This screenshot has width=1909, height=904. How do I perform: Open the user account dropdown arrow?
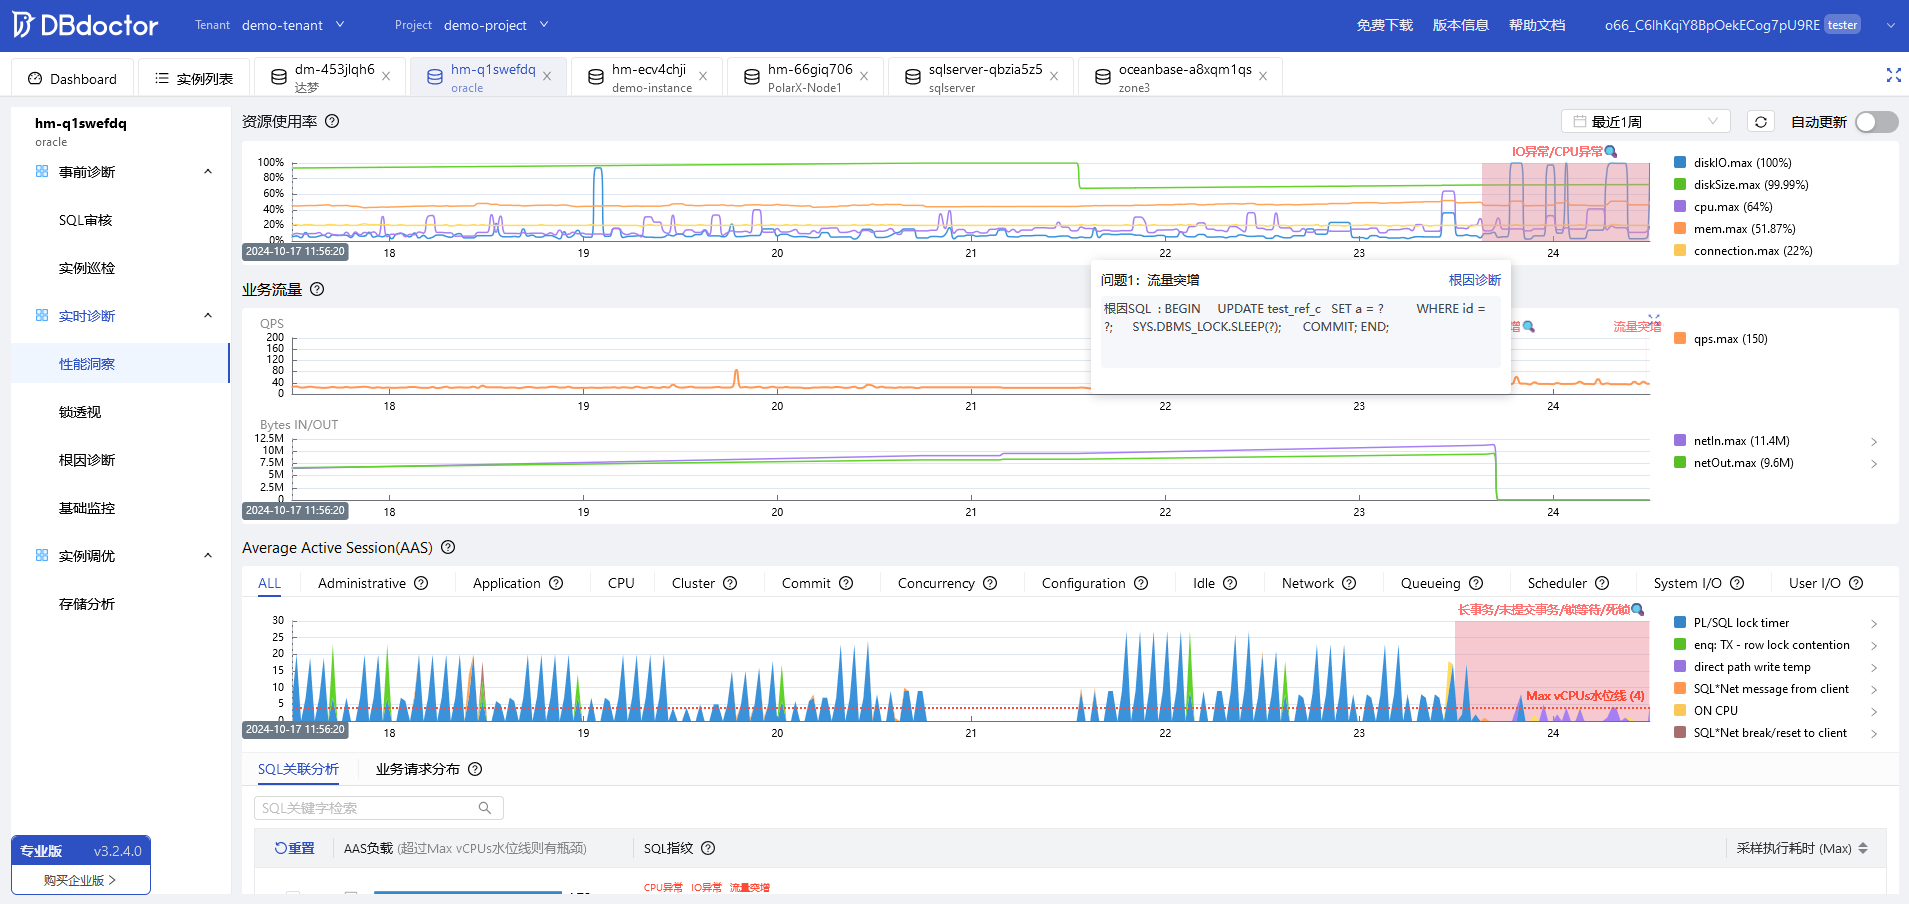(x=1891, y=25)
